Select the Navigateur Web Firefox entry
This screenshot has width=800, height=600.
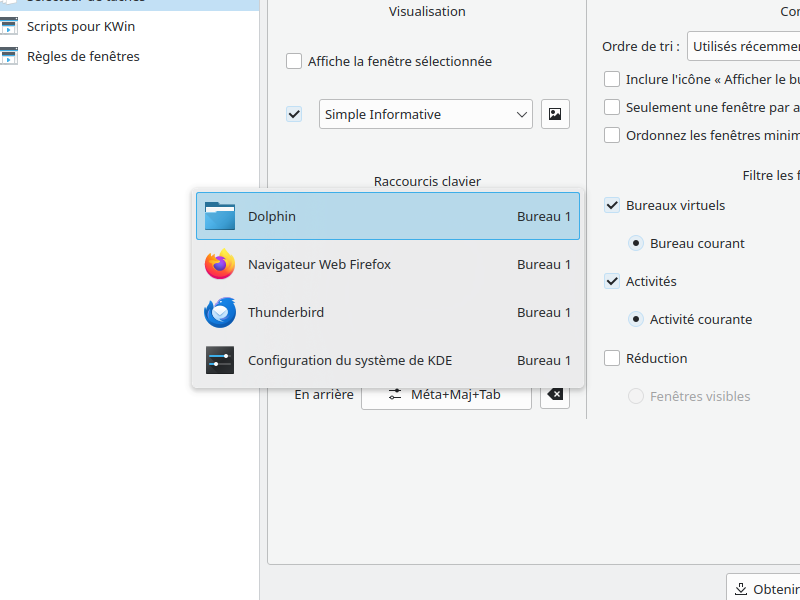388,264
